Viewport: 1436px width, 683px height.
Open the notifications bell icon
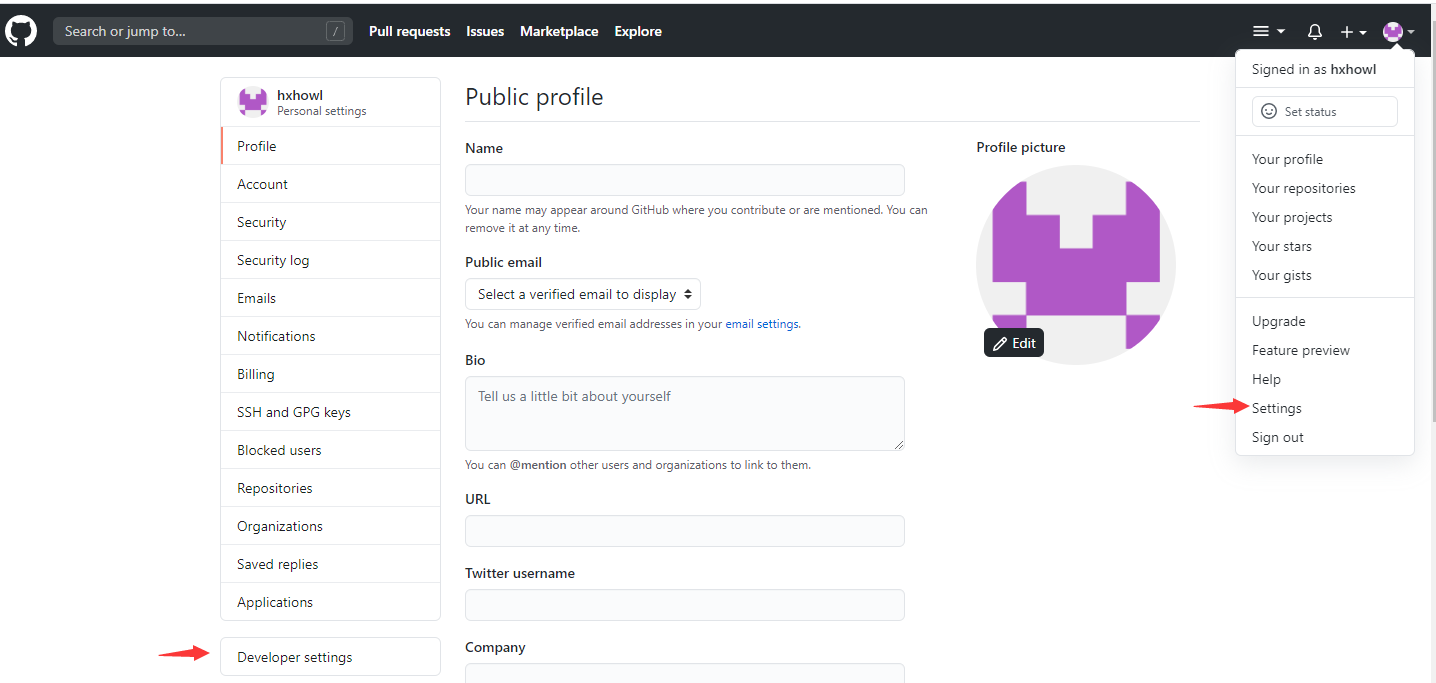coord(1315,32)
